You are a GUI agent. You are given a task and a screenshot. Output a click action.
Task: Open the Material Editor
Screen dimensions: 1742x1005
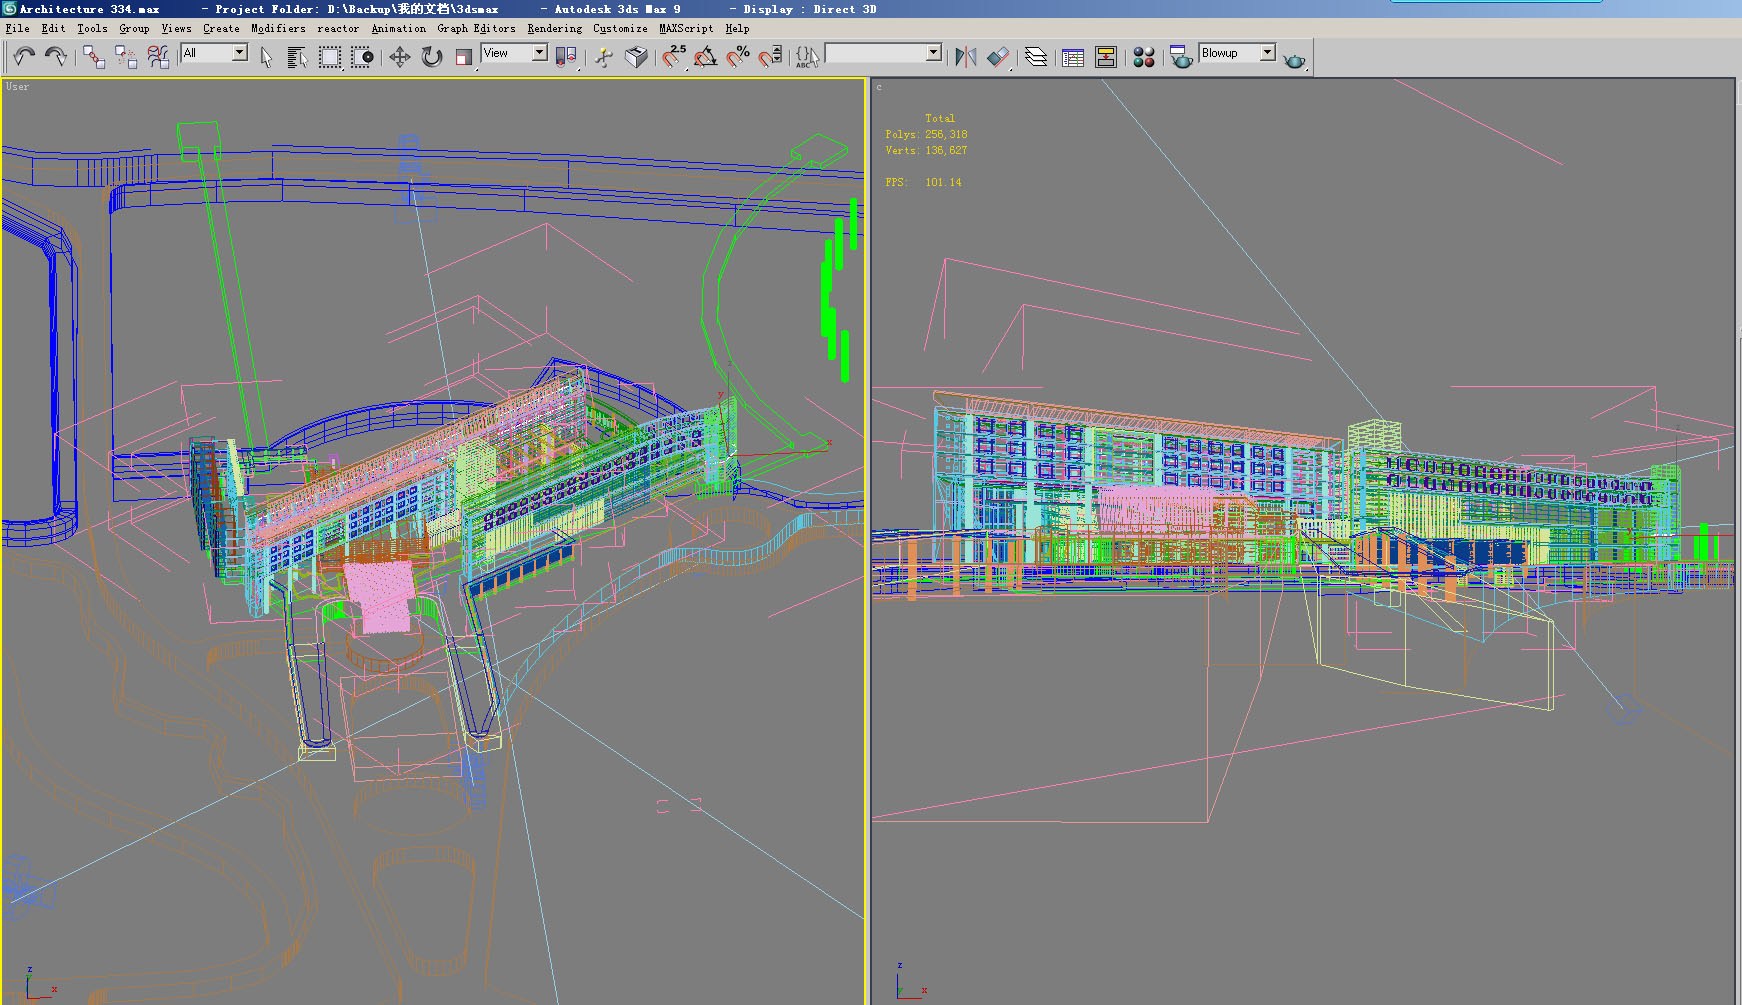pyautogui.click(x=1143, y=57)
